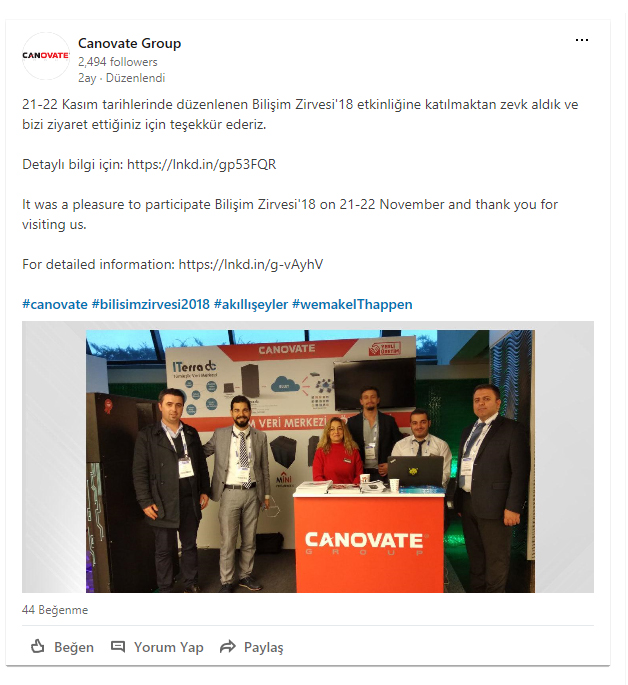The height and width of the screenshot is (685, 628).
Task: Click the thumbs-up Beğen icon
Action: click(x=38, y=646)
